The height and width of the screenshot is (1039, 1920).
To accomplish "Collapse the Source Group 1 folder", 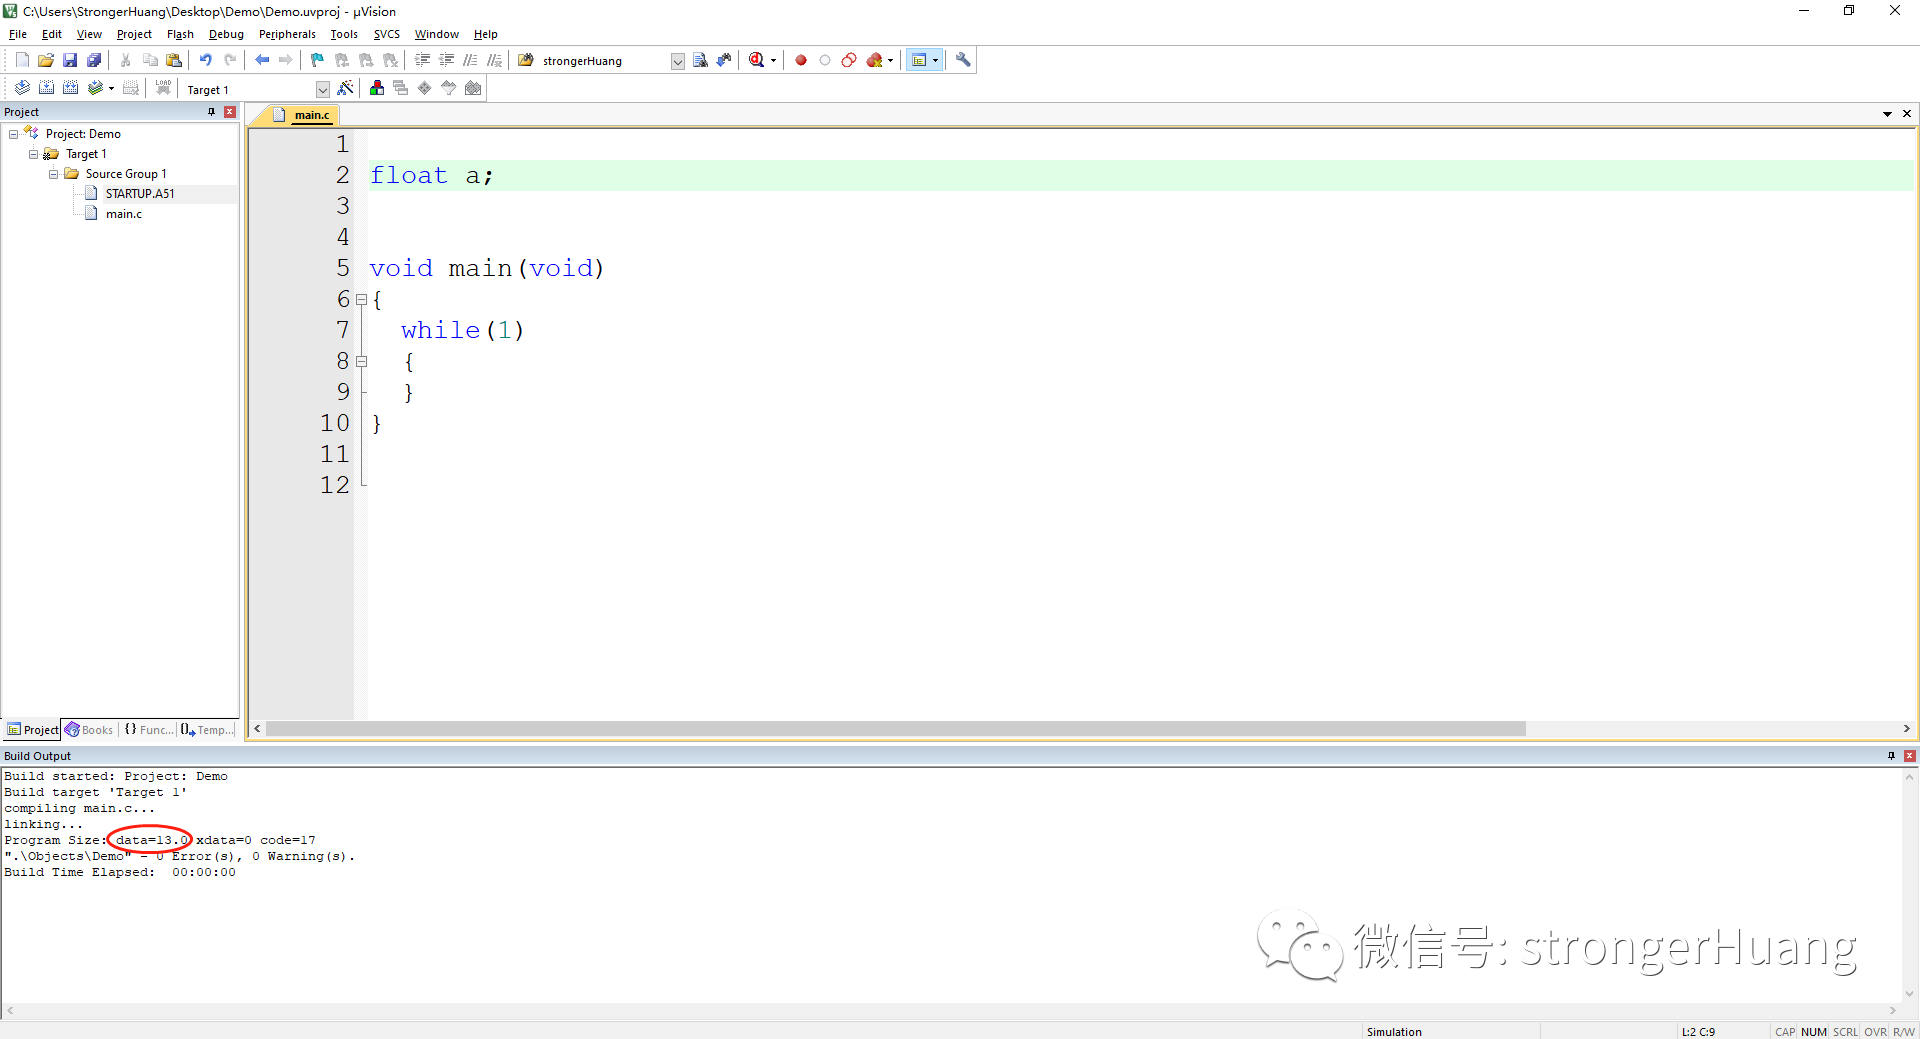I will coord(54,174).
